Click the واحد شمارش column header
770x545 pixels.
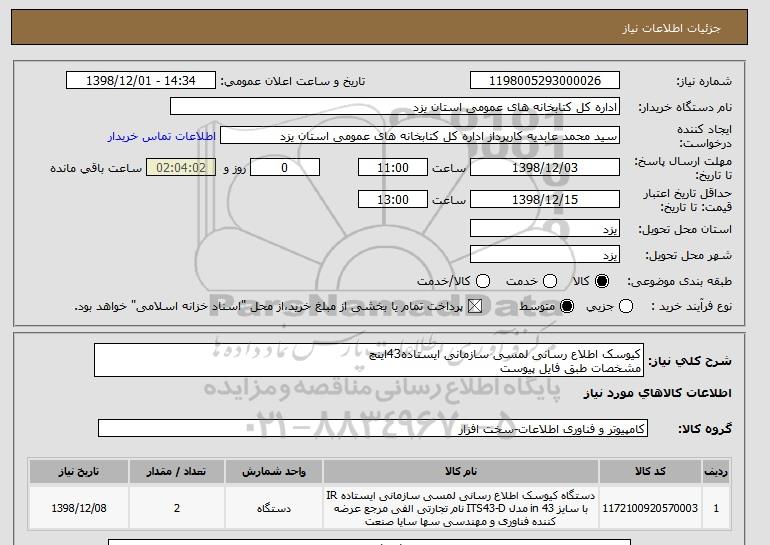coord(274,471)
